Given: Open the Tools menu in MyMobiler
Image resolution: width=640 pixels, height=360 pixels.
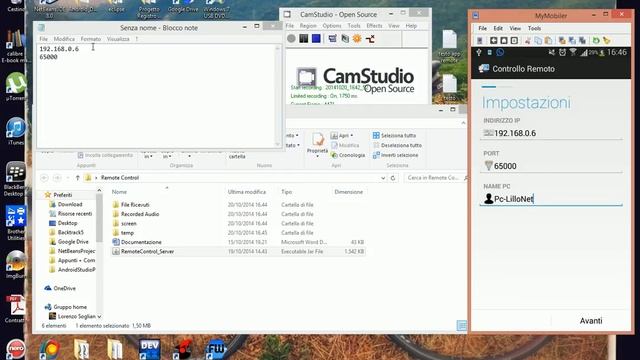Looking at the screenshot, I should (x=534, y=28).
